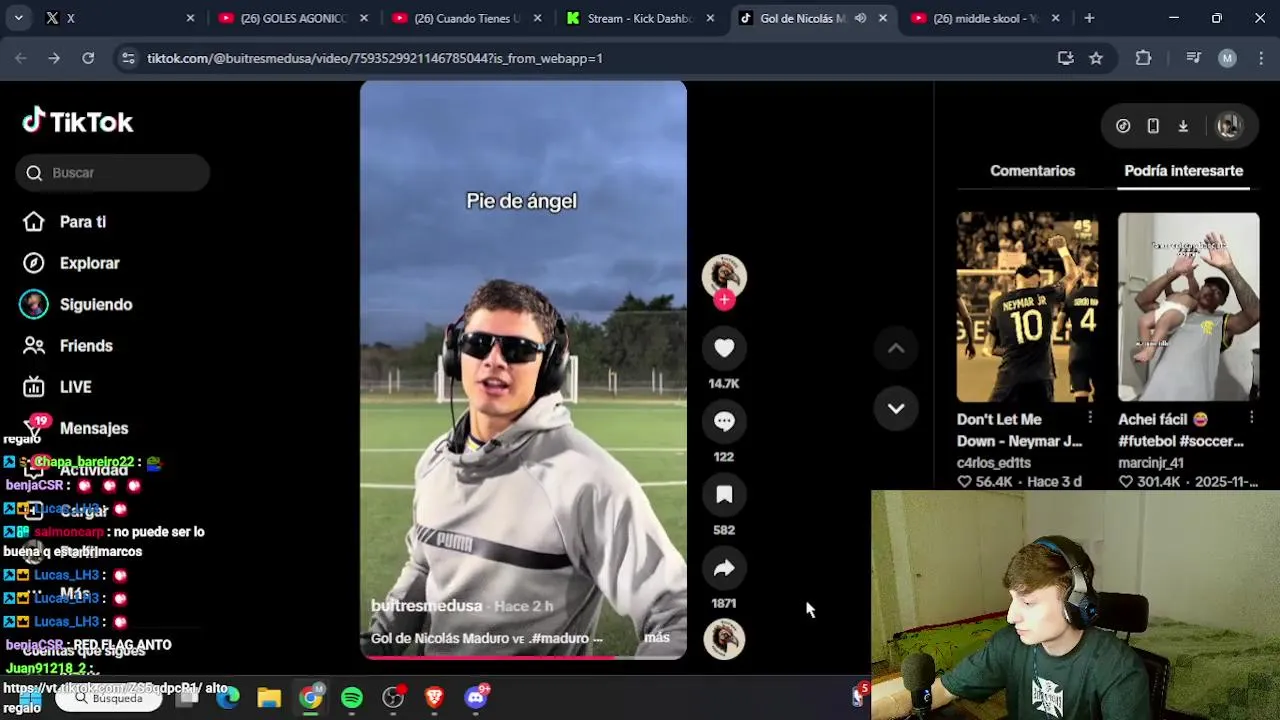Switch to Comentarios tab
1280x720 pixels.
click(1032, 171)
